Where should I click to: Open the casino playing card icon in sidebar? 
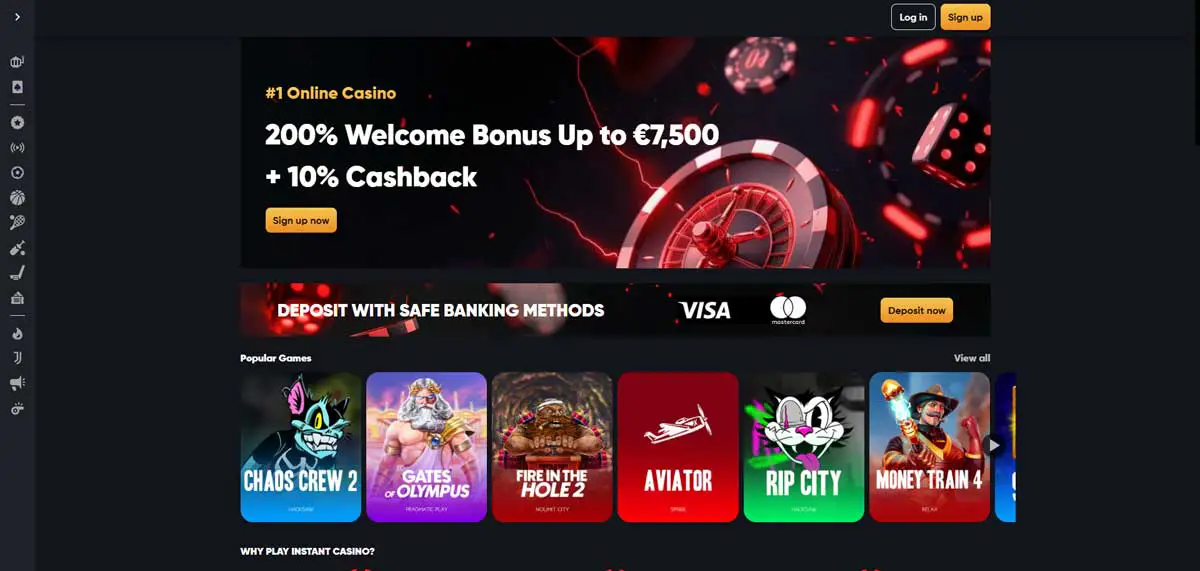tap(17, 87)
